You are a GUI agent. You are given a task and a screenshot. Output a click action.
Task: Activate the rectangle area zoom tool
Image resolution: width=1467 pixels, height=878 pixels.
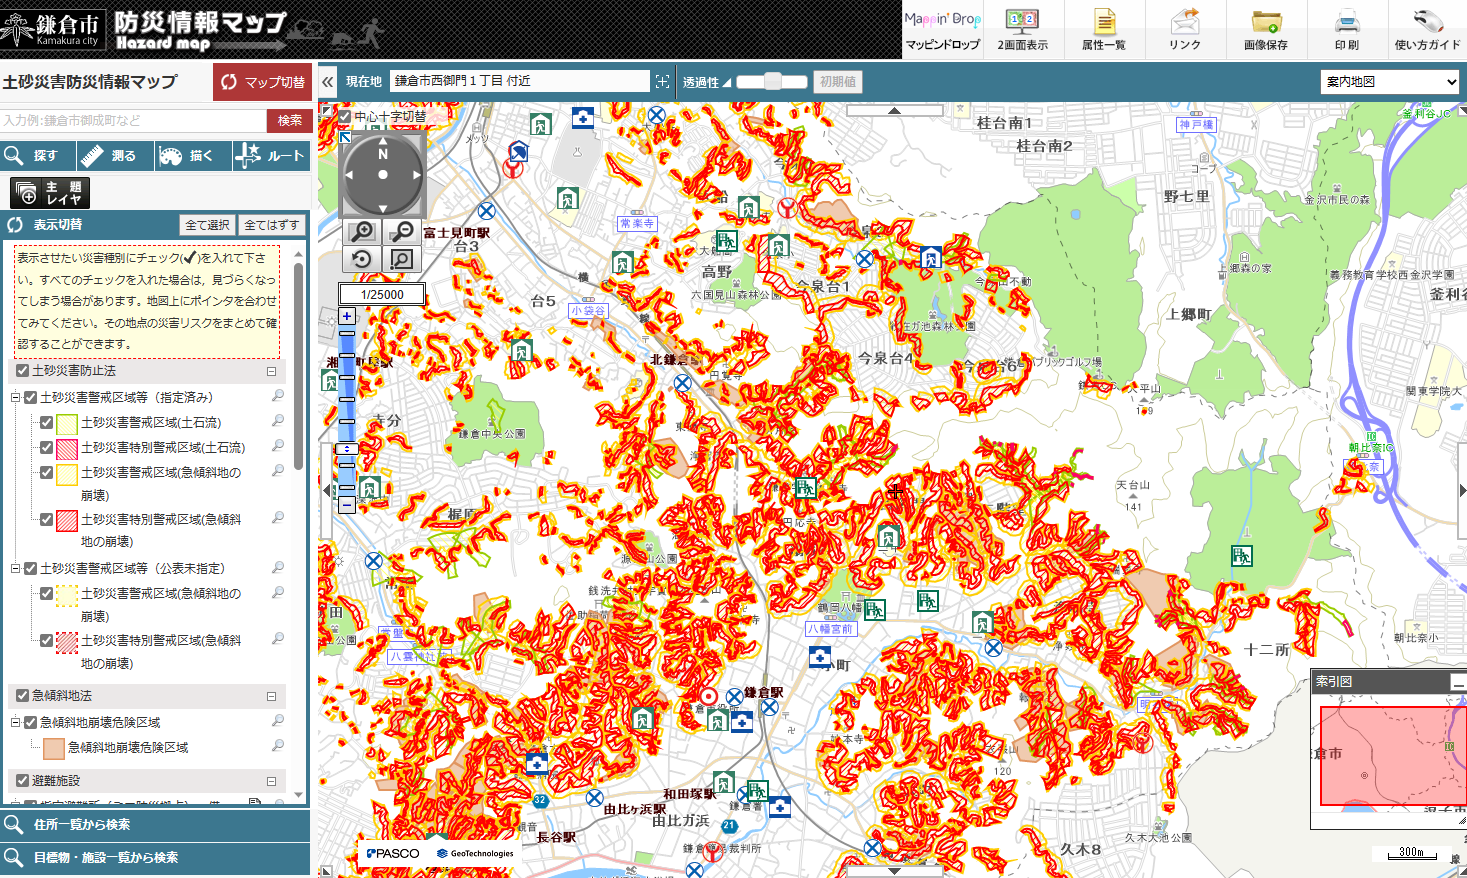402,260
